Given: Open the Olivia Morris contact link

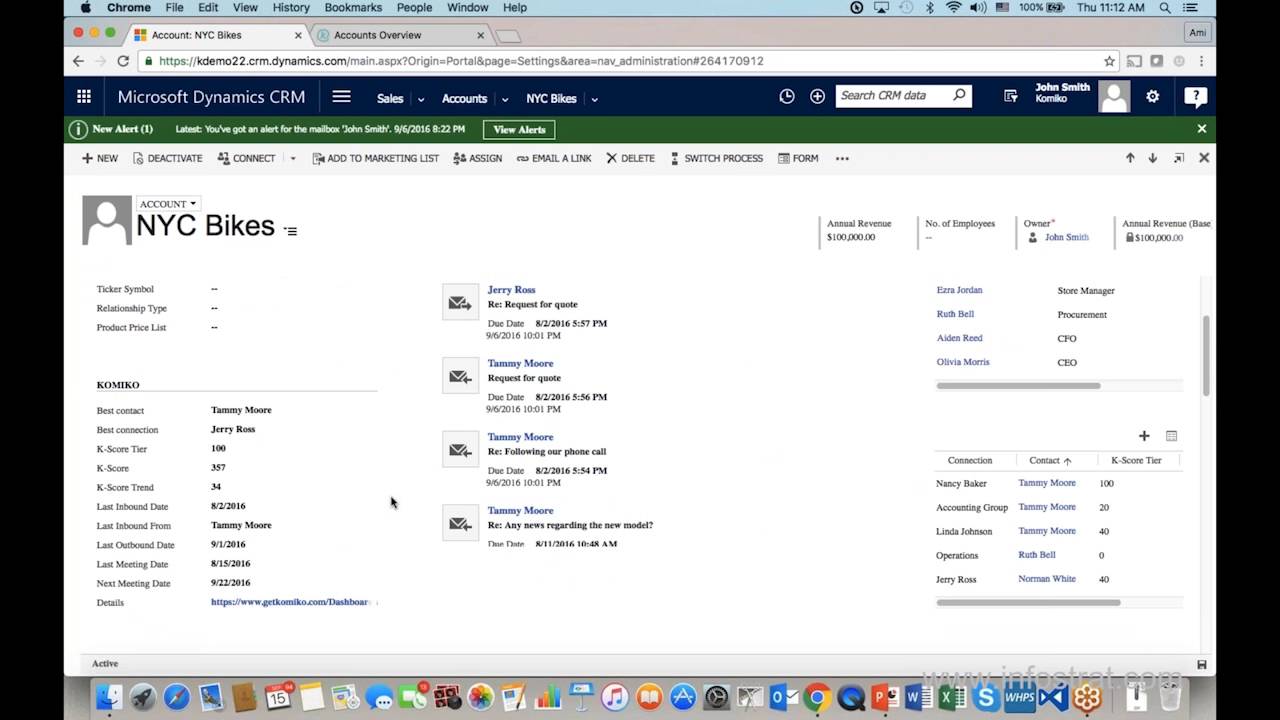Looking at the screenshot, I should point(962,362).
